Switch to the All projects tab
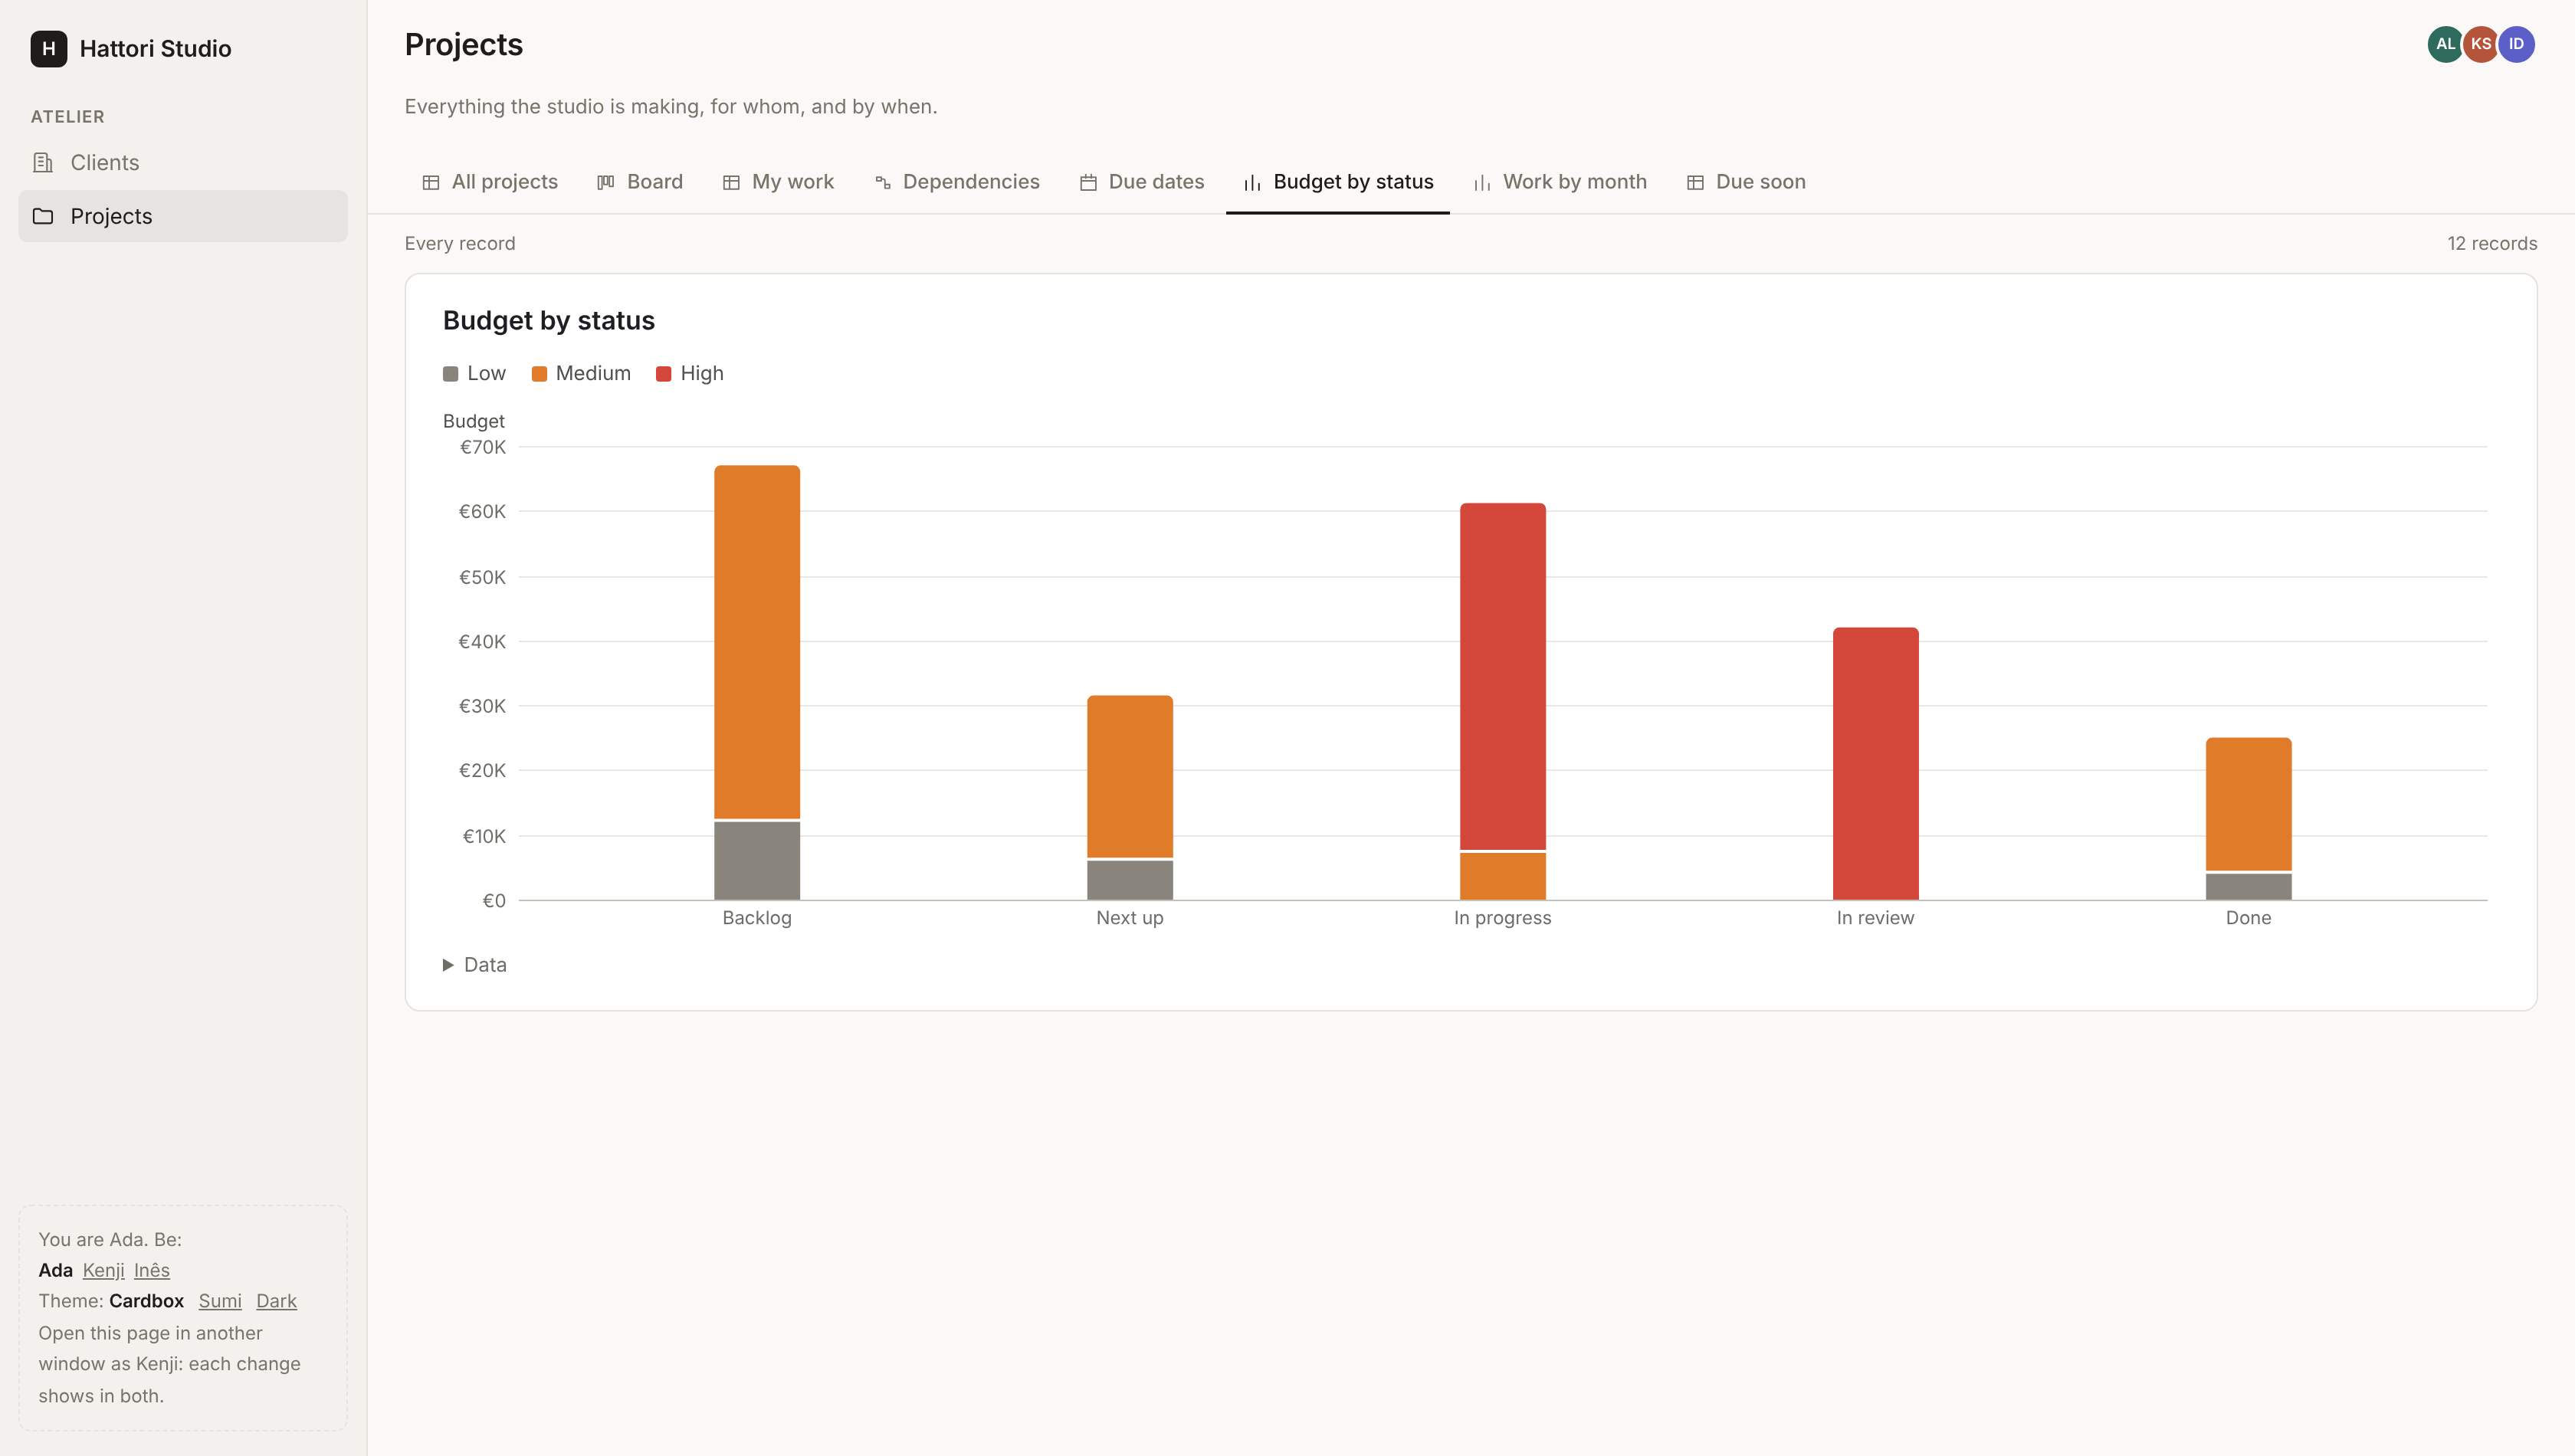Viewport: 2575px width, 1456px height. (490, 182)
